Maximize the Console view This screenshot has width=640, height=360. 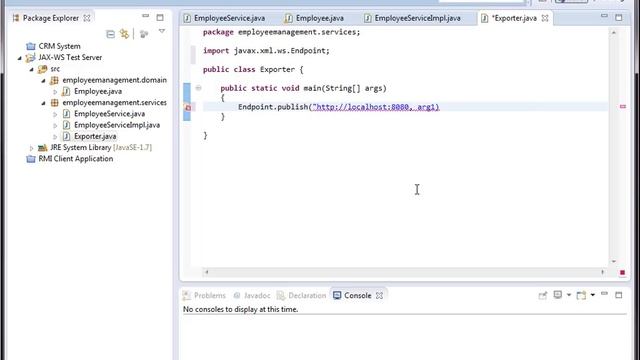coord(619,295)
